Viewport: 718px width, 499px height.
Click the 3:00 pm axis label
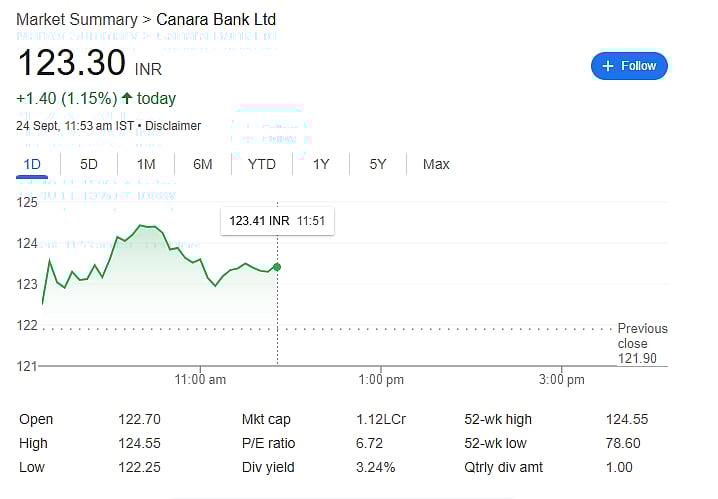561,380
